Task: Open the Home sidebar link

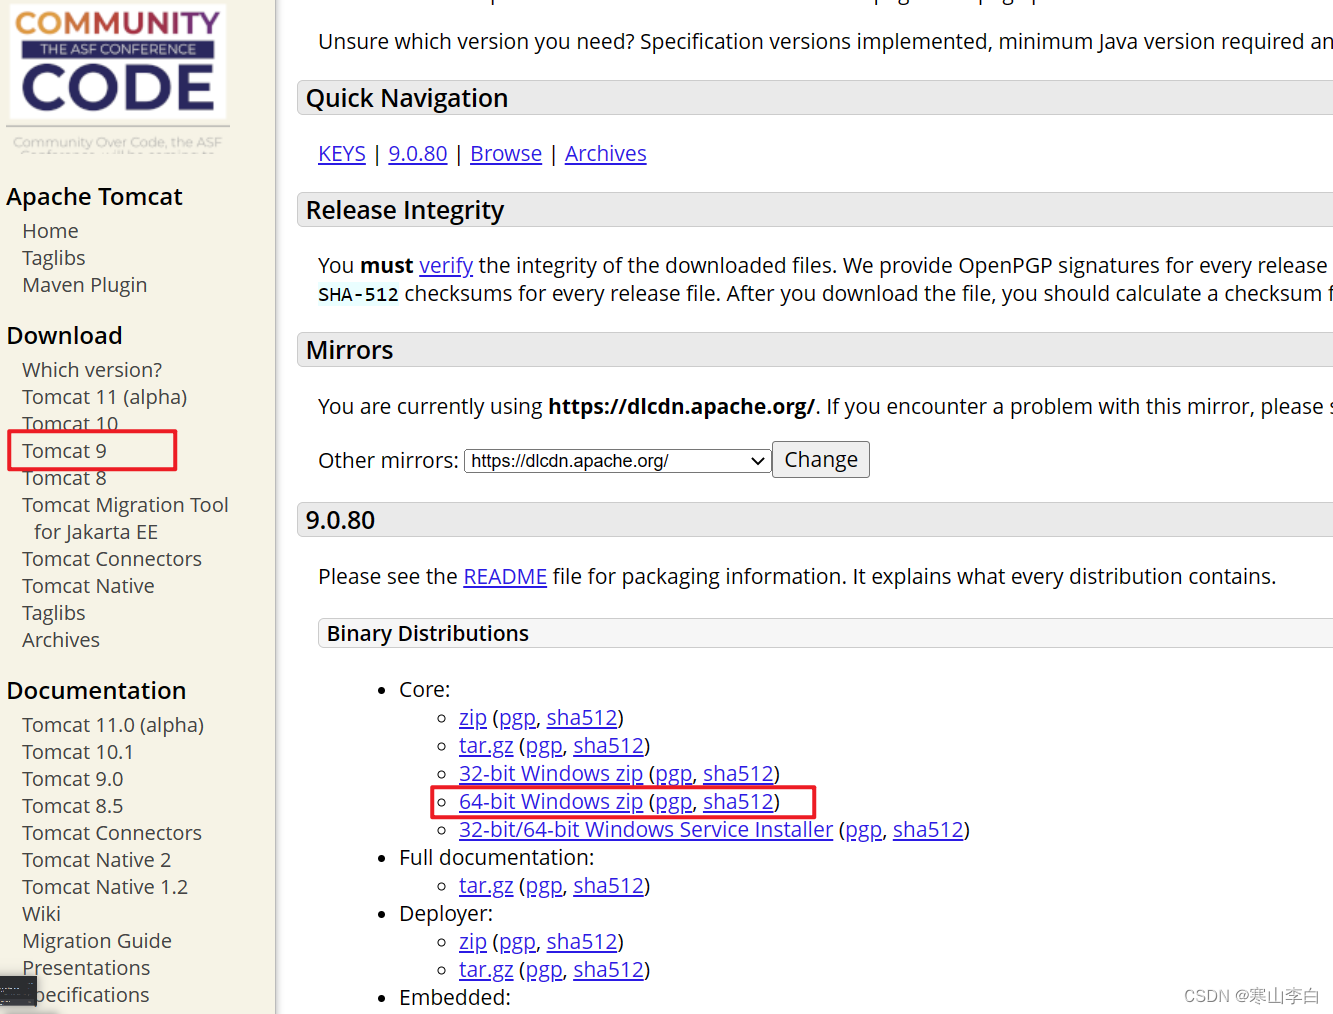Action: (x=50, y=231)
